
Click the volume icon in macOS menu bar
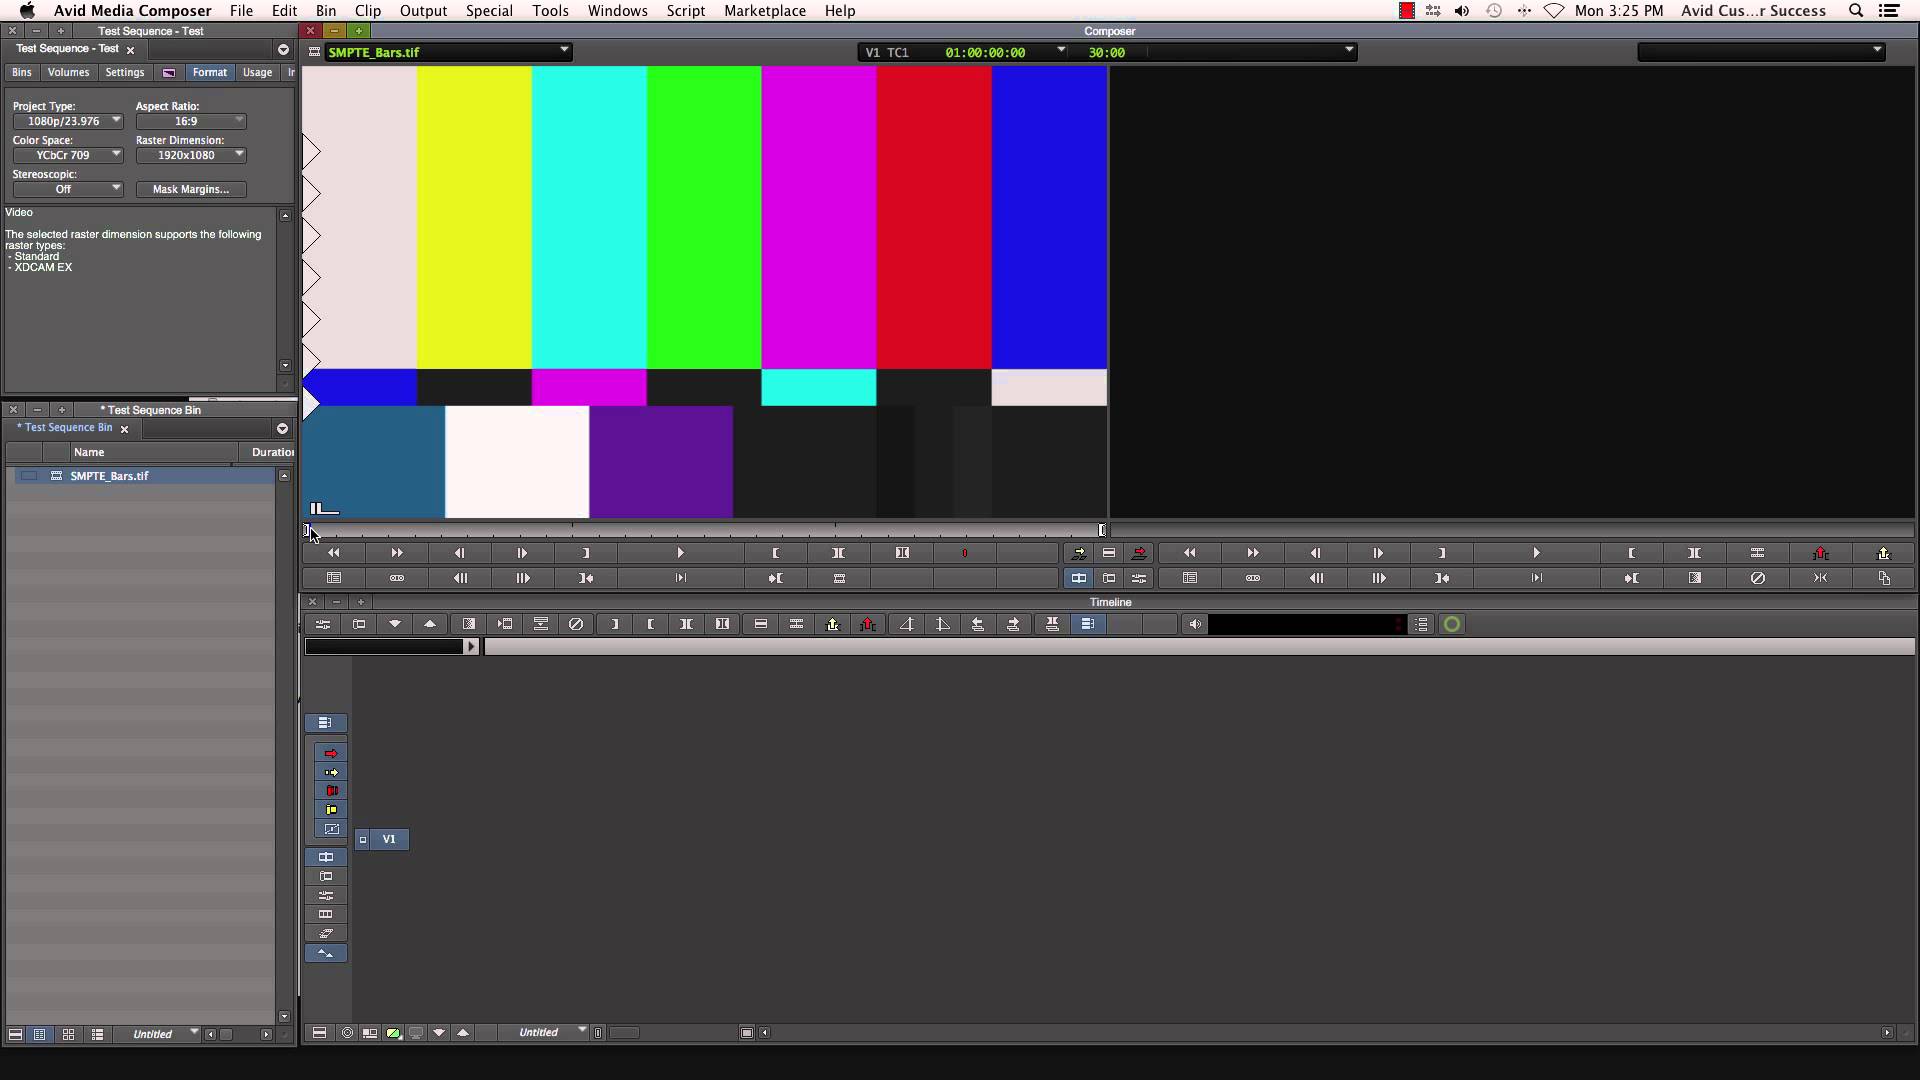pyautogui.click(x=1462, y=10)
